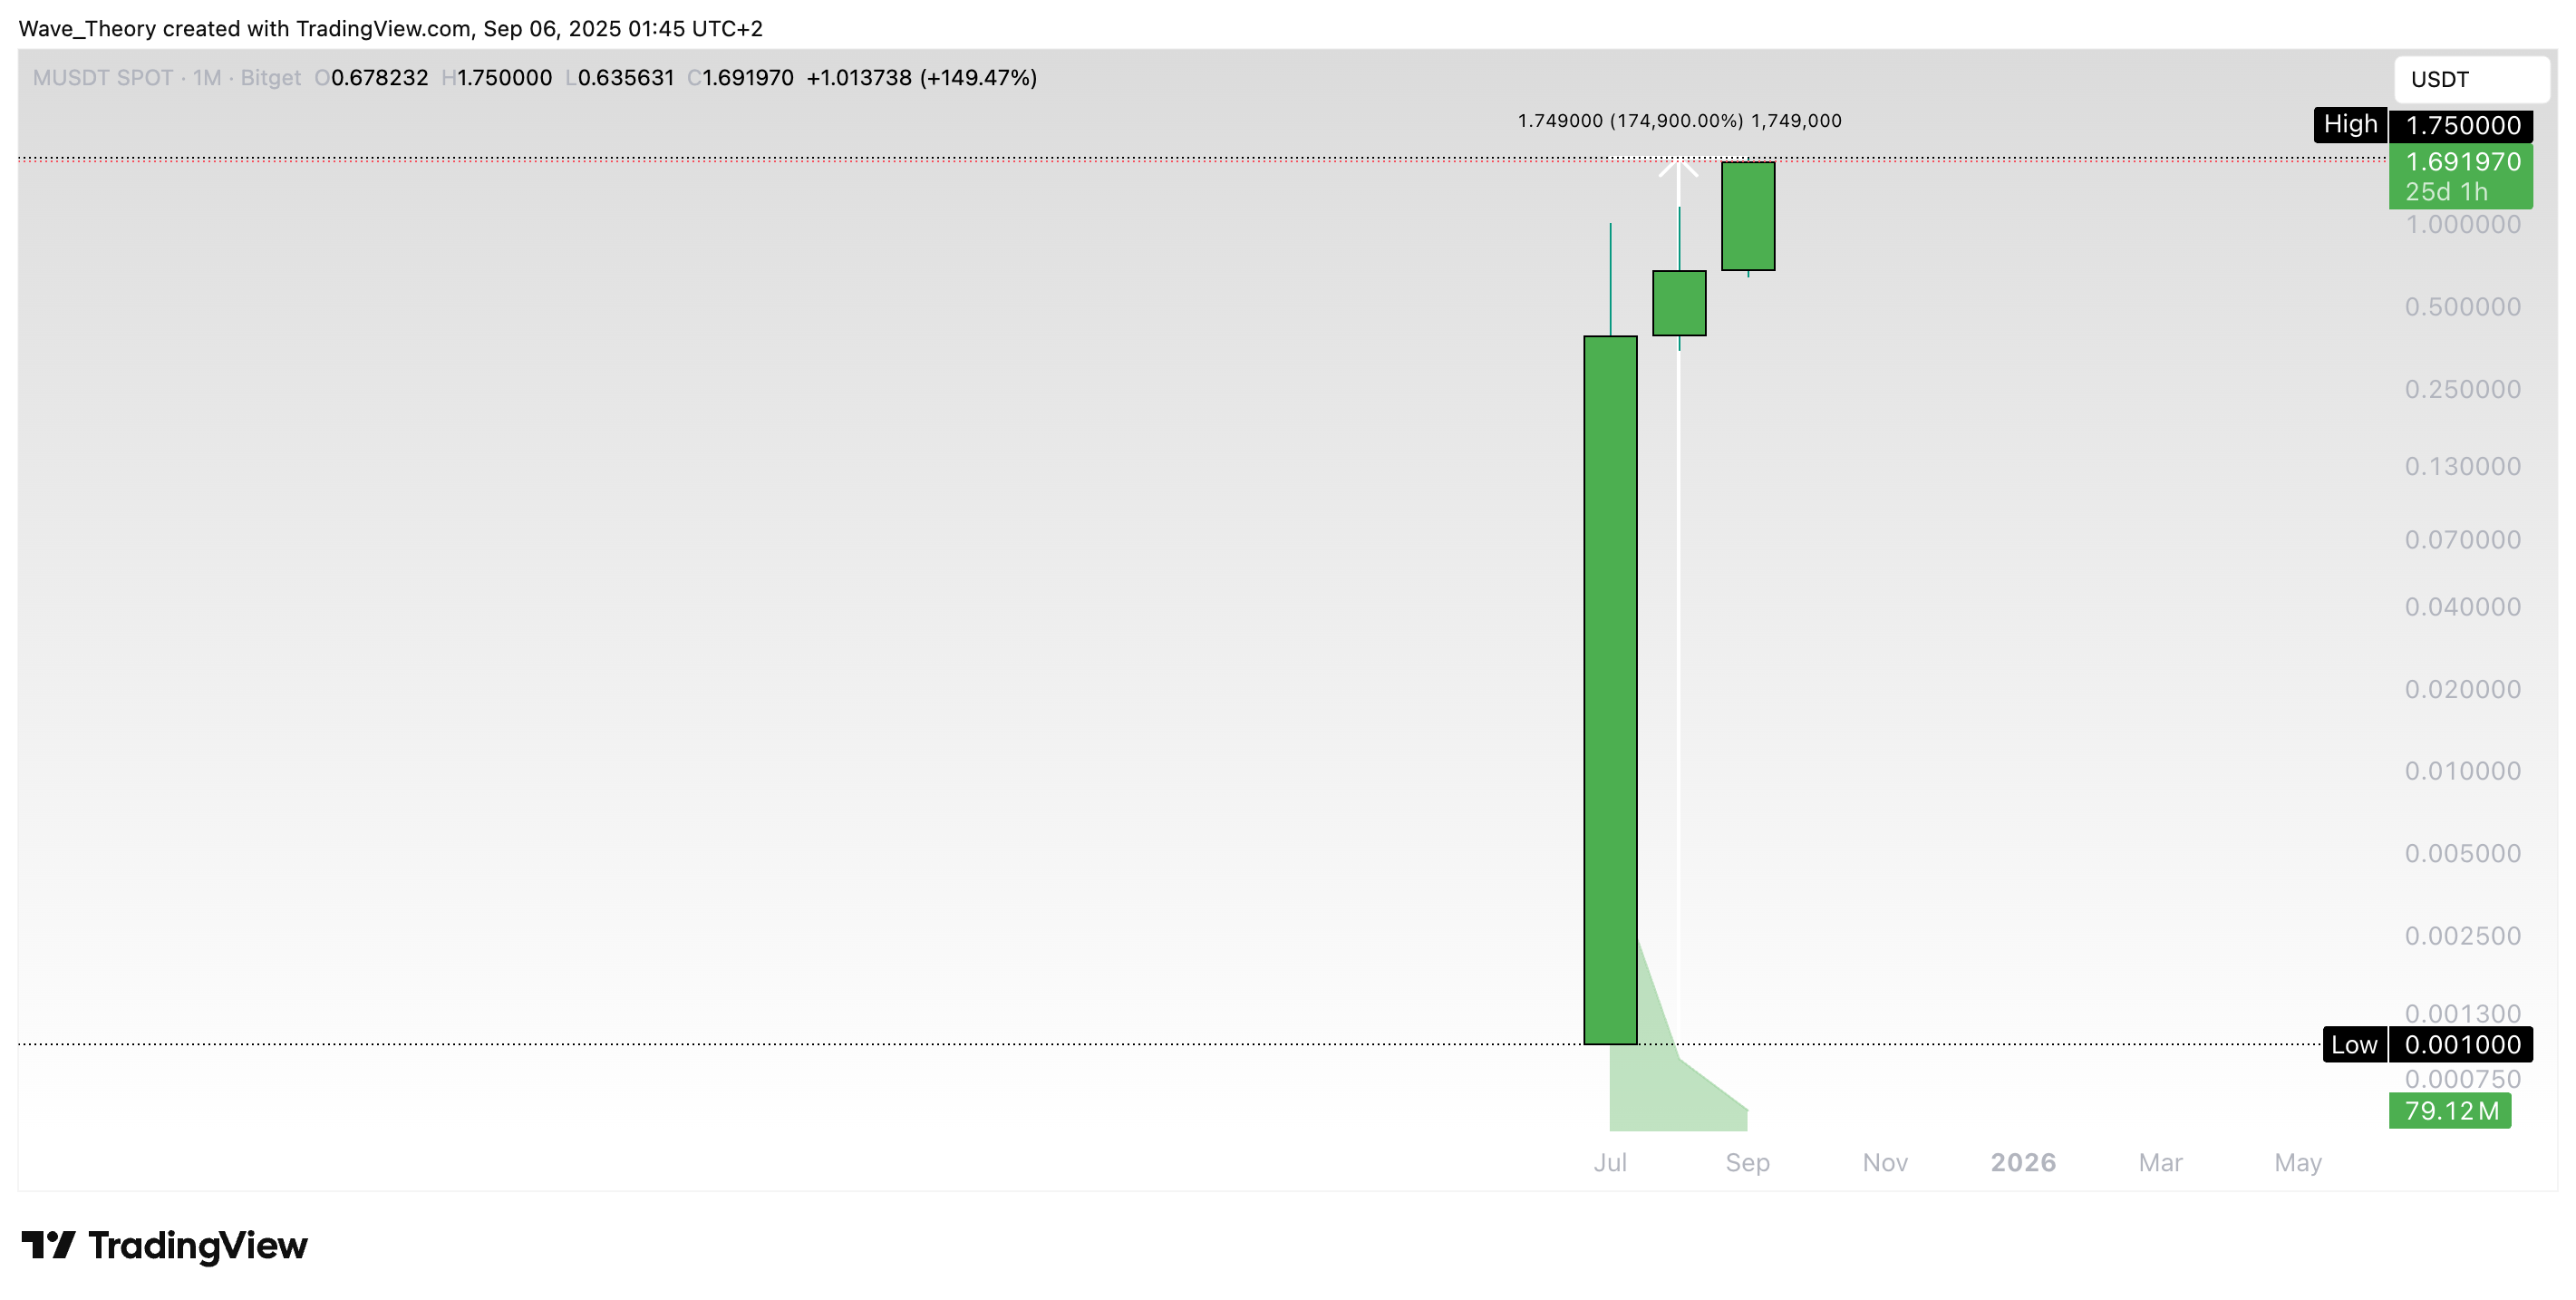Click the 79.12M volume label

click(2450, 1111)
